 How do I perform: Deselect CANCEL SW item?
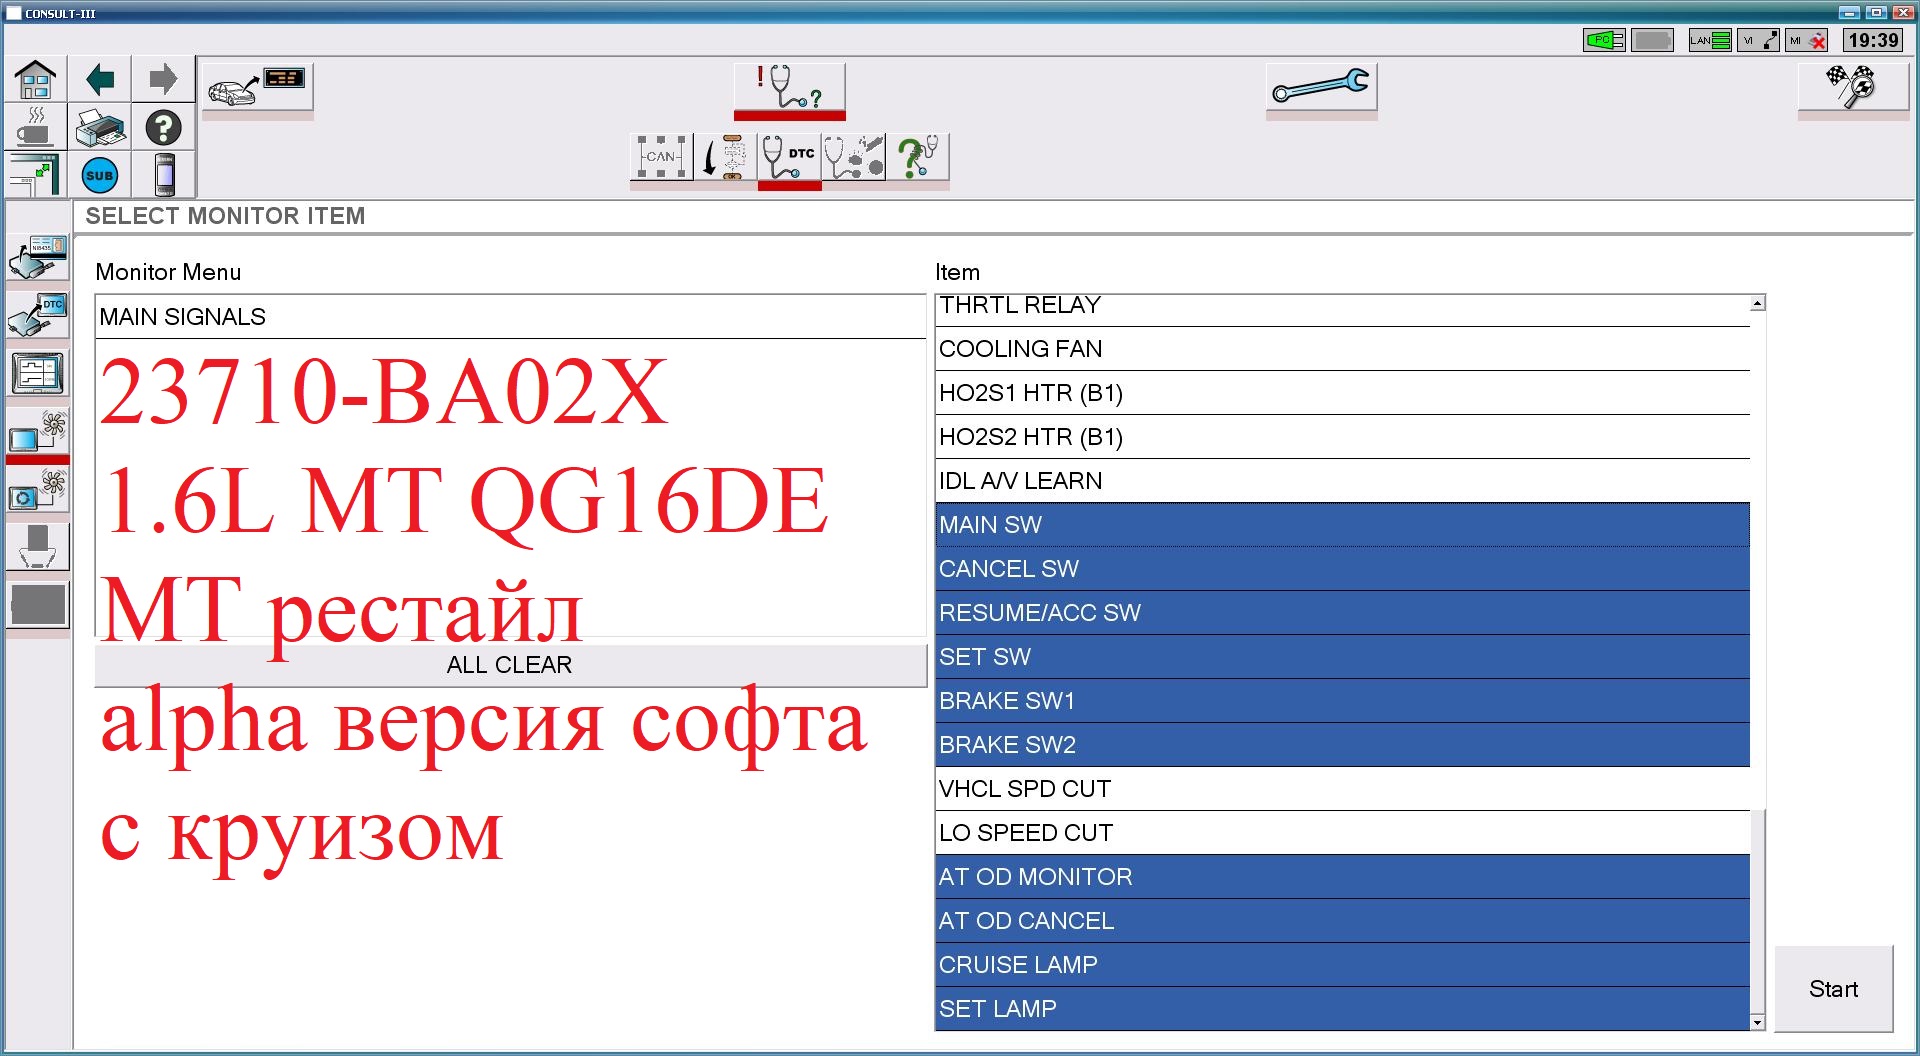(1342, 569)
